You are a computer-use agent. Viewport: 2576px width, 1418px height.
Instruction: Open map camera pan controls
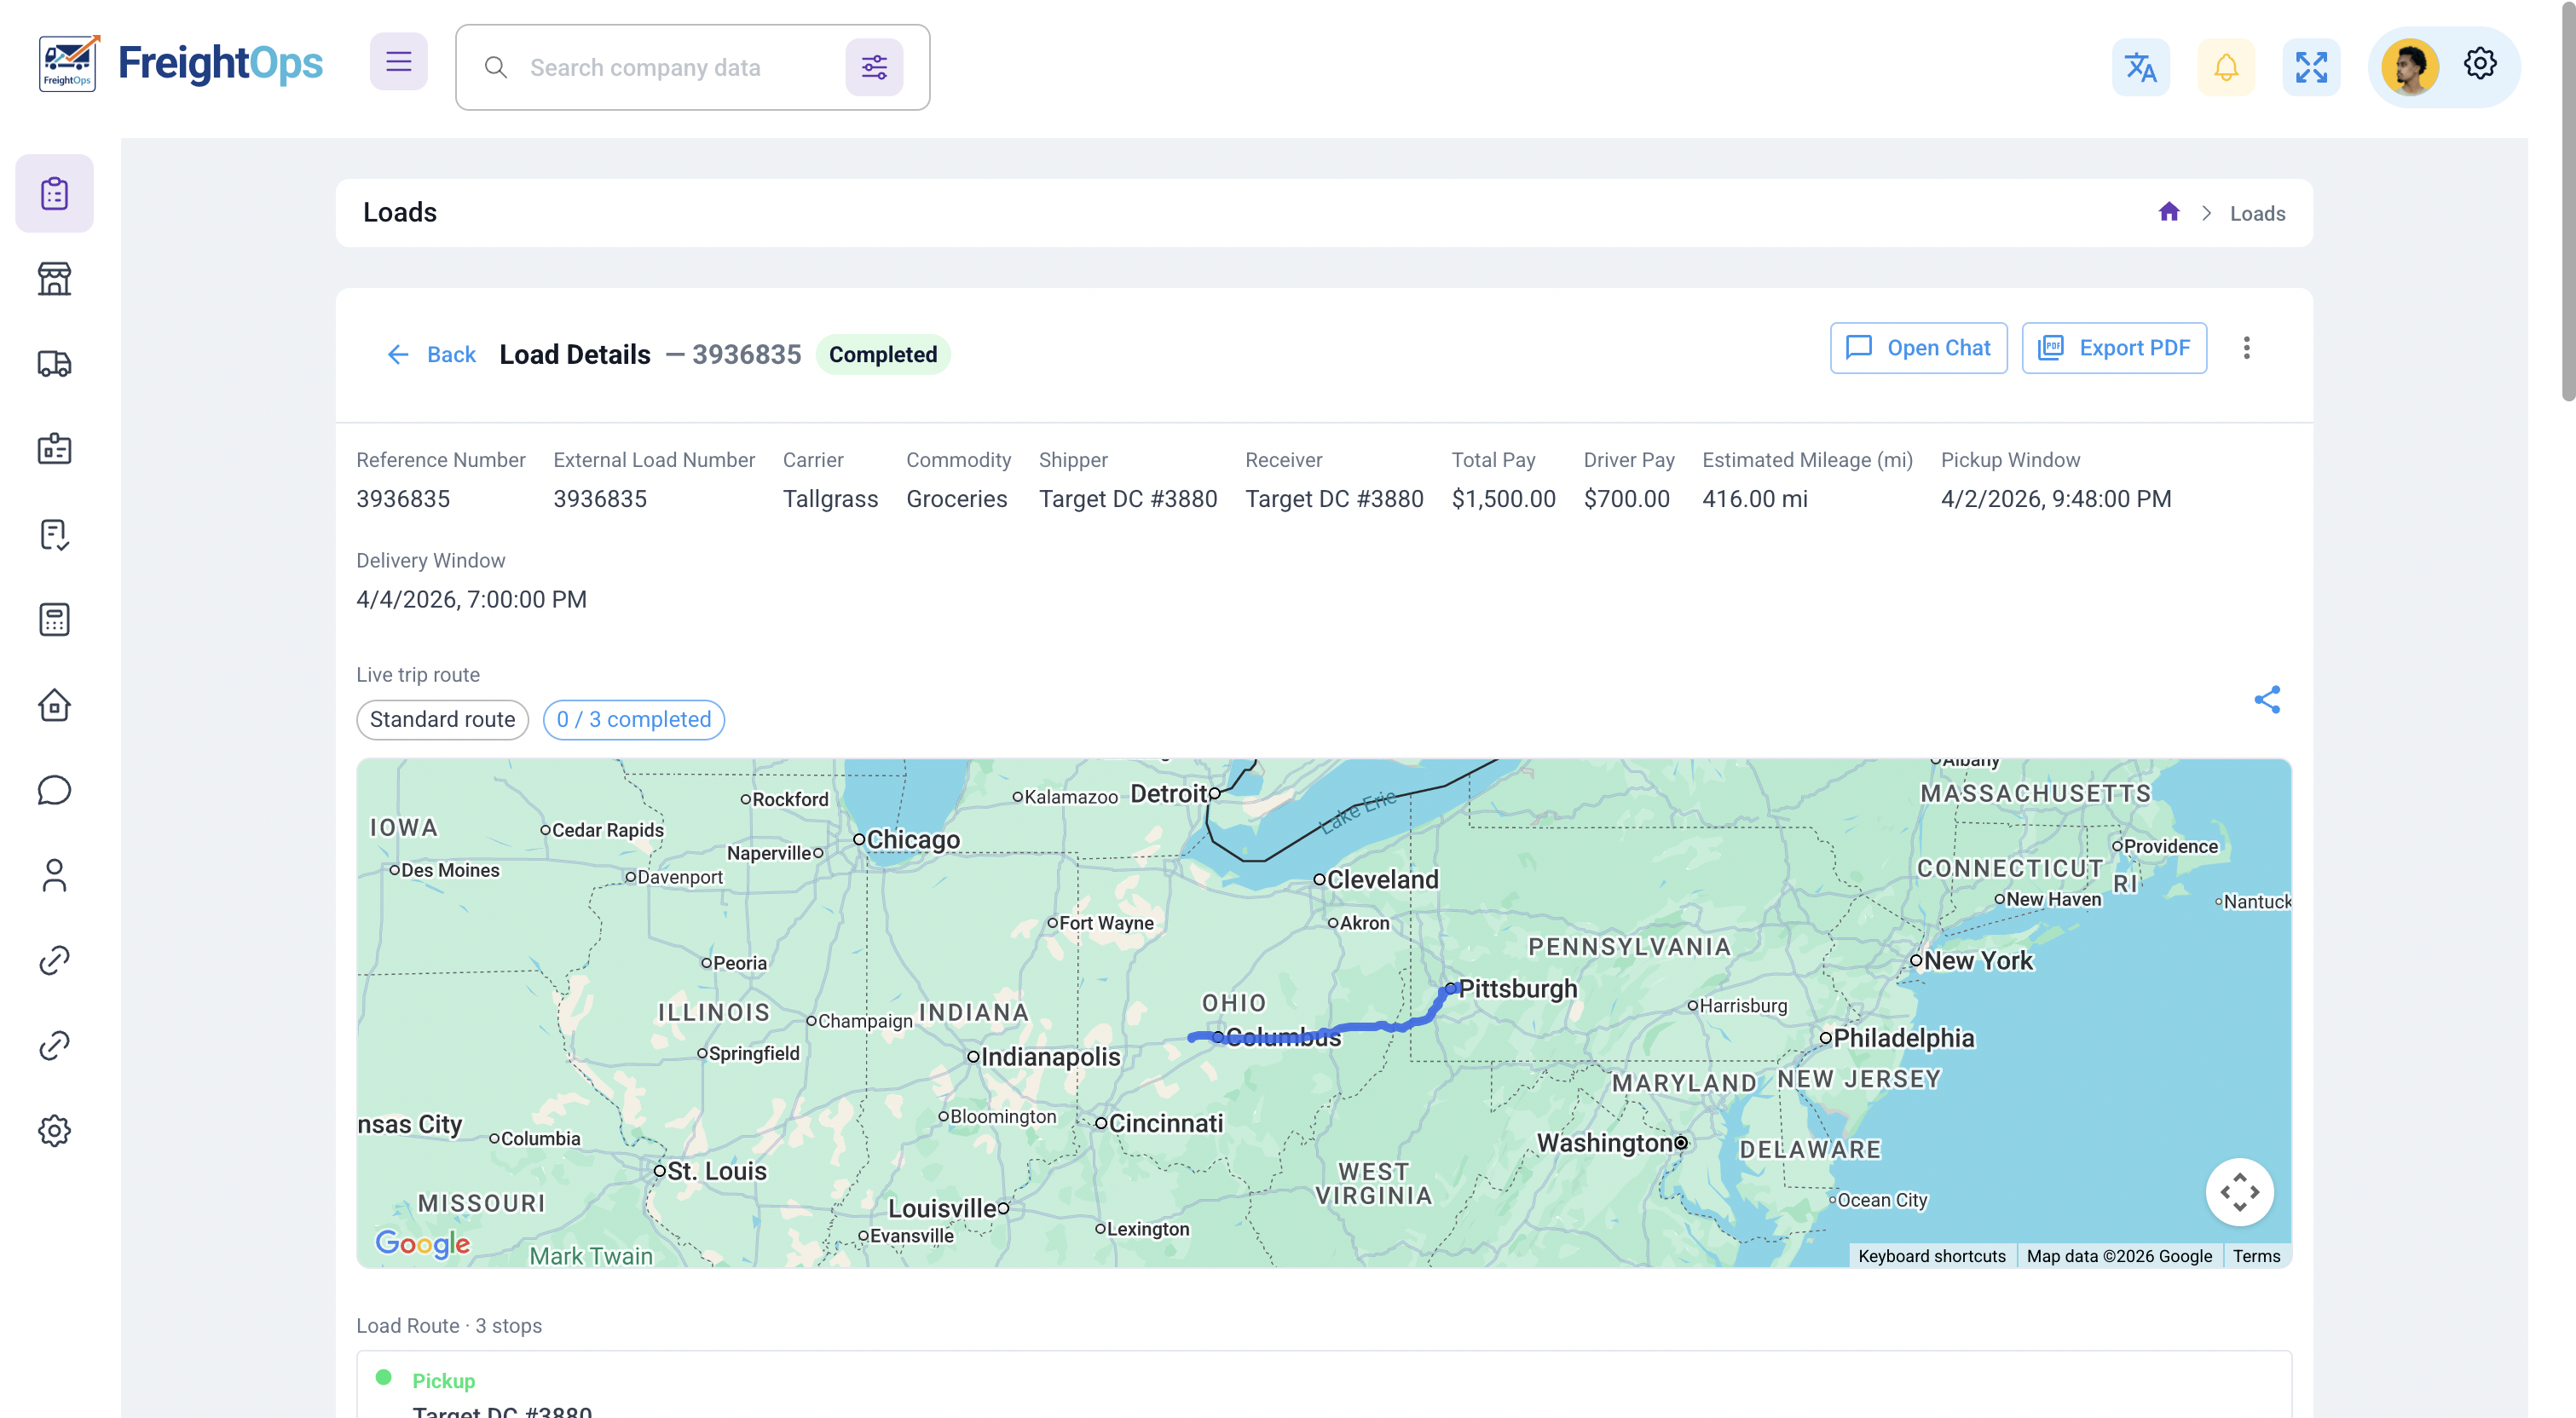pyautogui.click(x=2239, y=1192)
